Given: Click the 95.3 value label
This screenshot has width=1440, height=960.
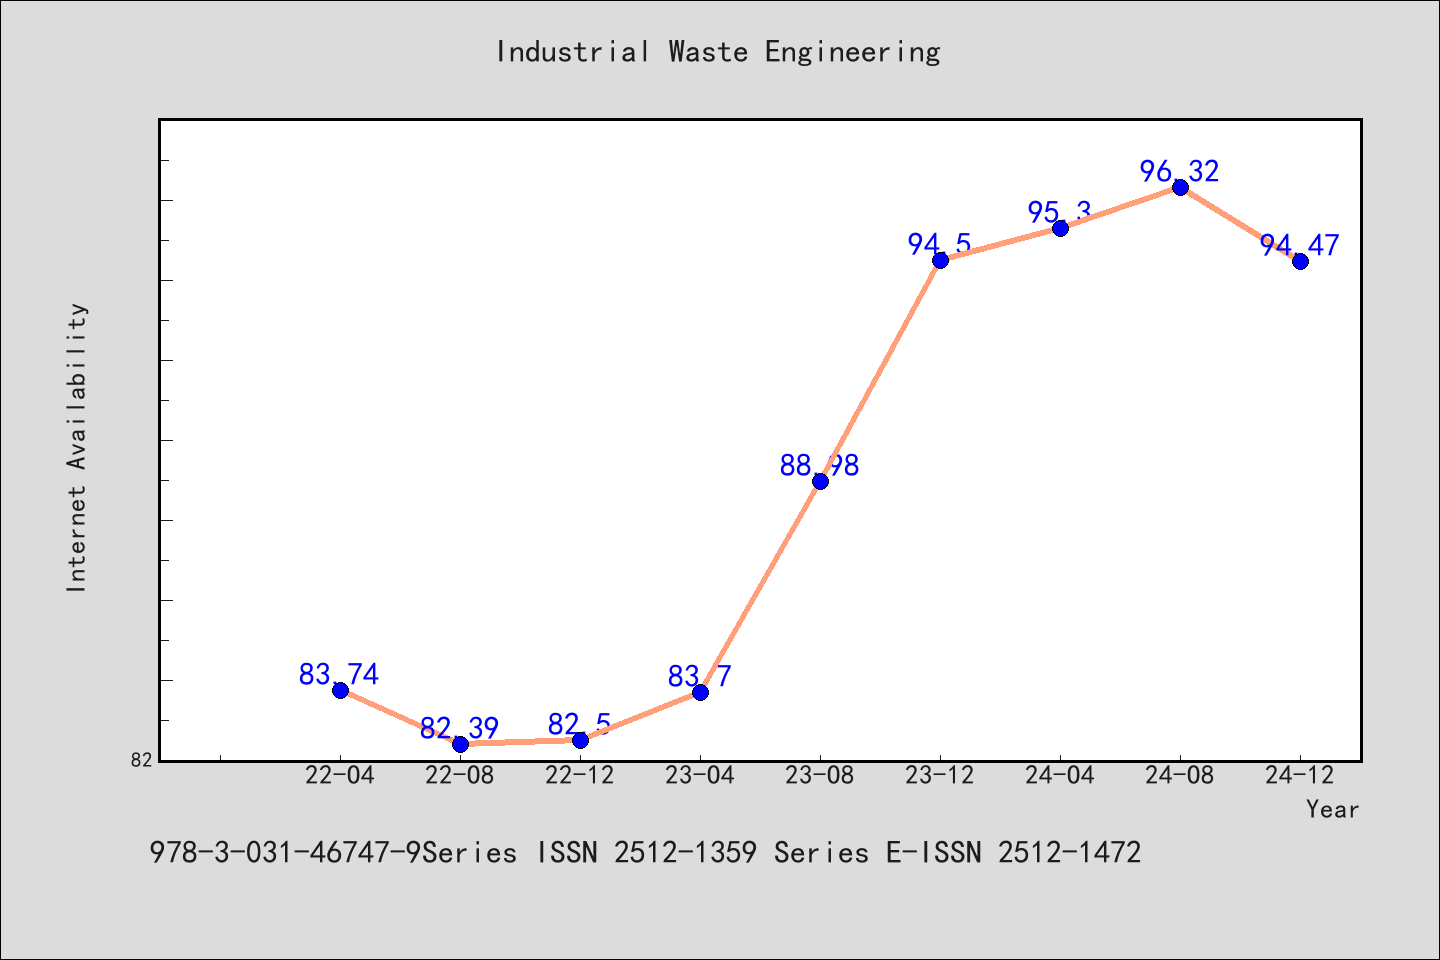Looking at the screenshot, I should point(1060,212).
